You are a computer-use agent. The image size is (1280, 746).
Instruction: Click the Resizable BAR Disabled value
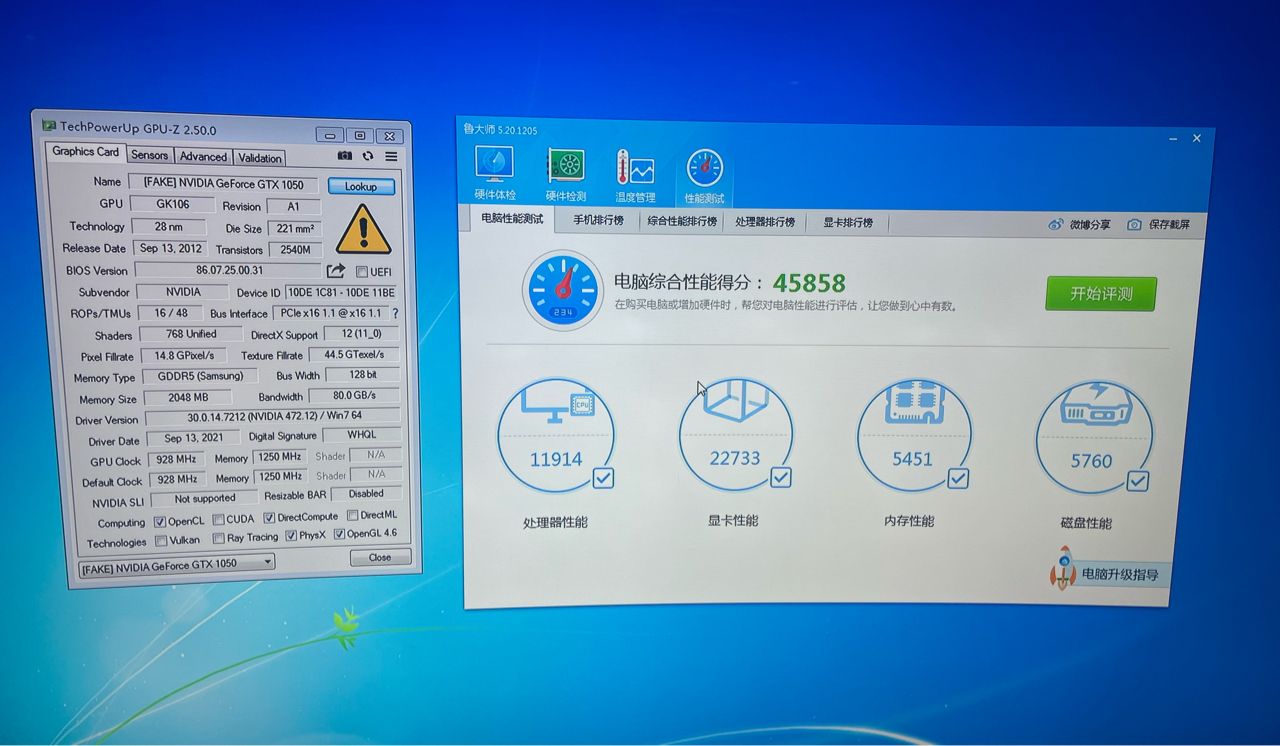click(x=366, y=494)
